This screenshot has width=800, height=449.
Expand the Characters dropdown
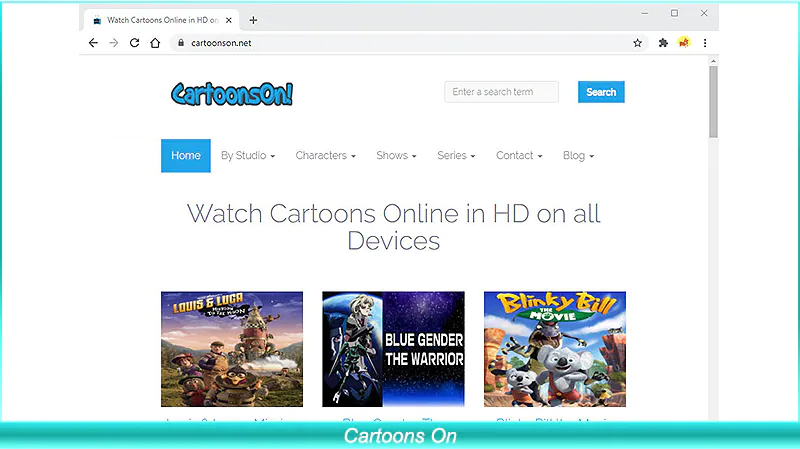[x=326, y=156]
